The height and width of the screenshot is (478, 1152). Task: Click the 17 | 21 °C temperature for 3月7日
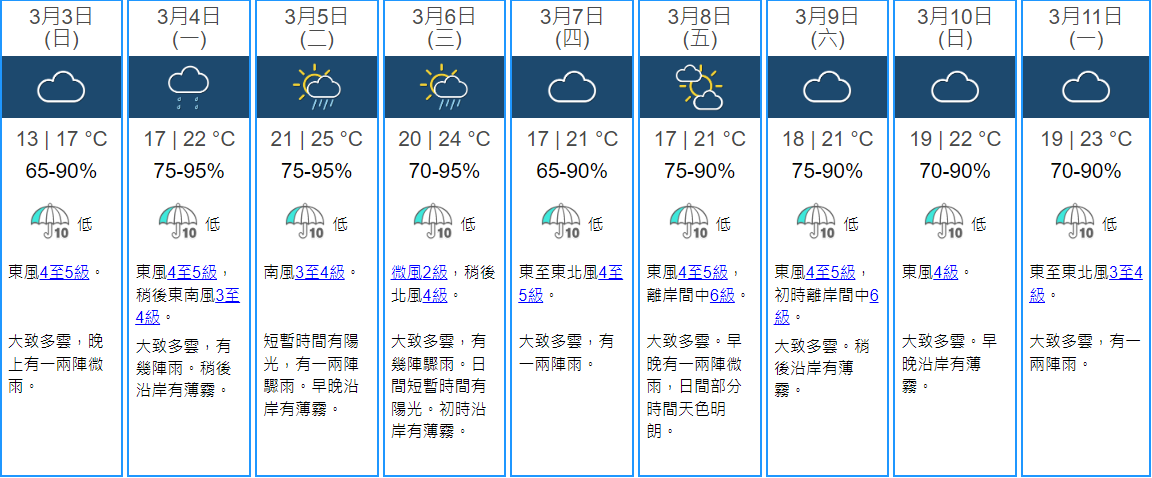pyautogui.click(x=571, y=139)
